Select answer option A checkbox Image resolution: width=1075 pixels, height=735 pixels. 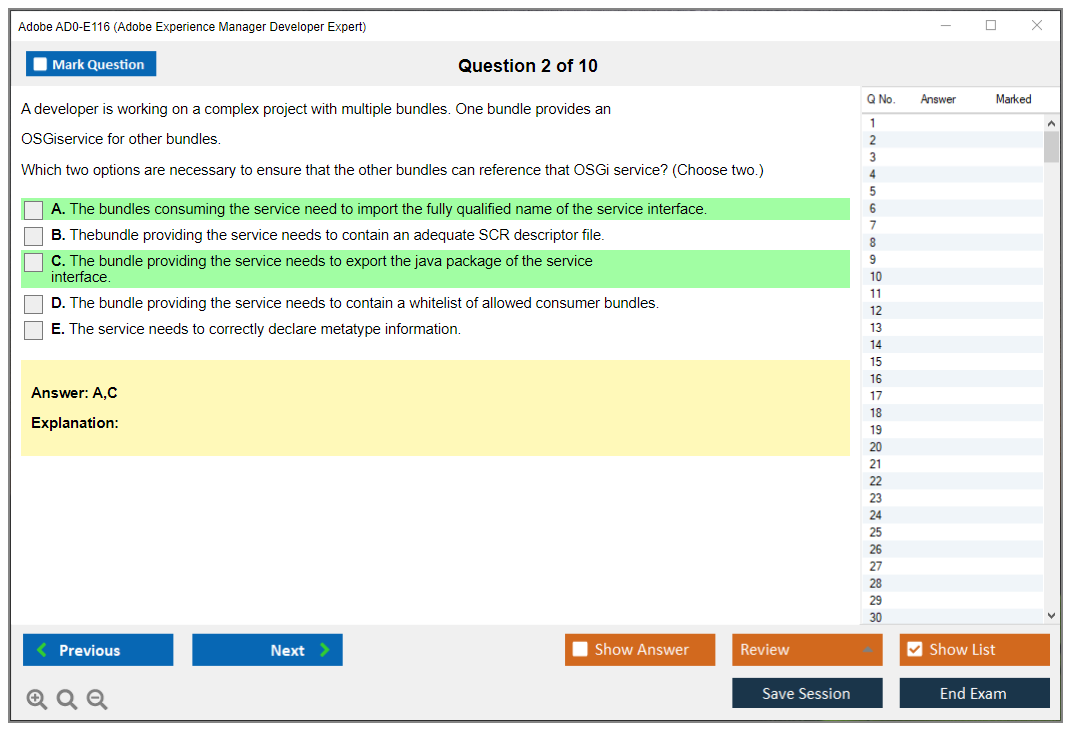tap(34, 210)
